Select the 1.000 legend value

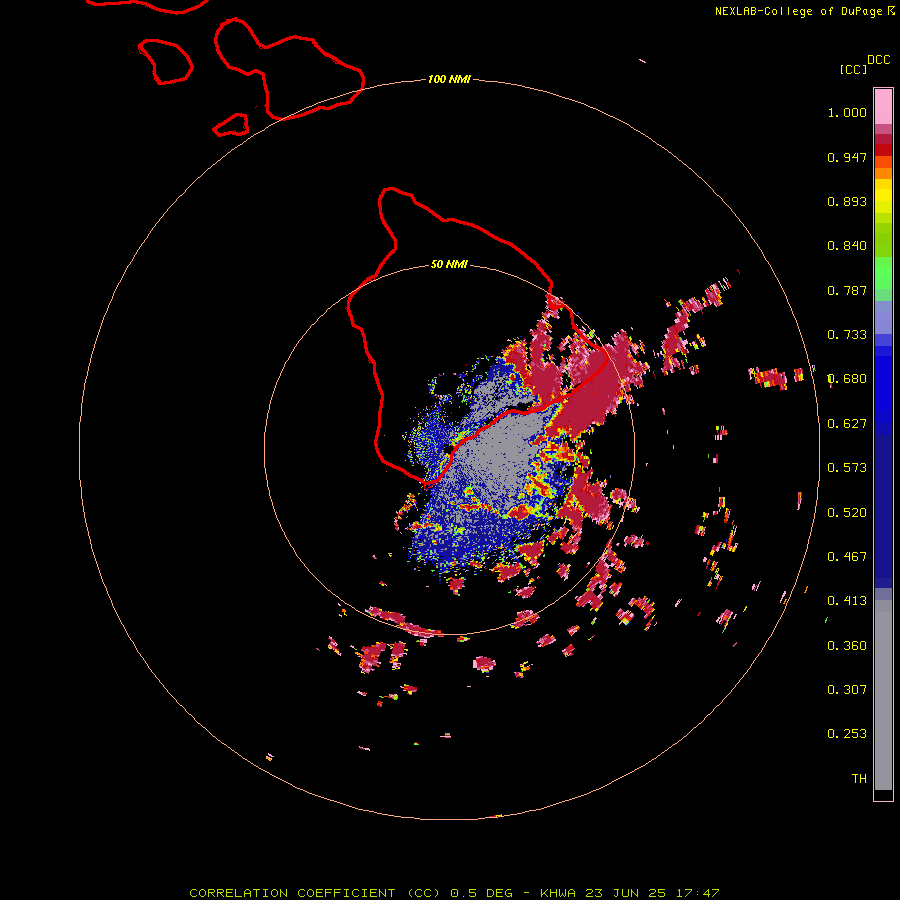pyautogui.click(x=847, y=112)
